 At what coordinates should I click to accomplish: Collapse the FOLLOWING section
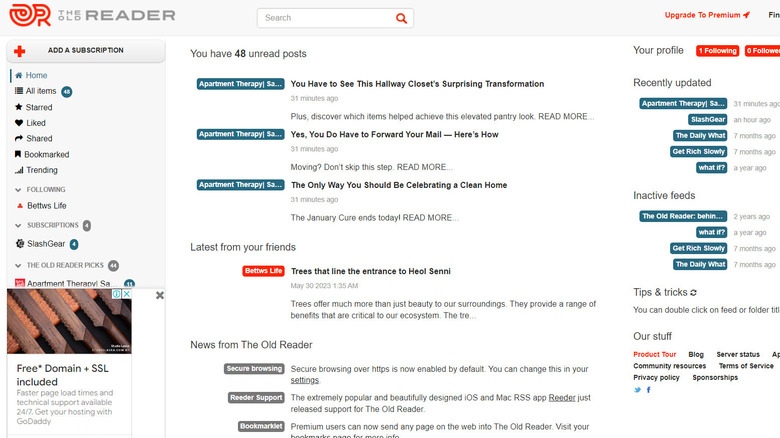[x=18, y=190]
